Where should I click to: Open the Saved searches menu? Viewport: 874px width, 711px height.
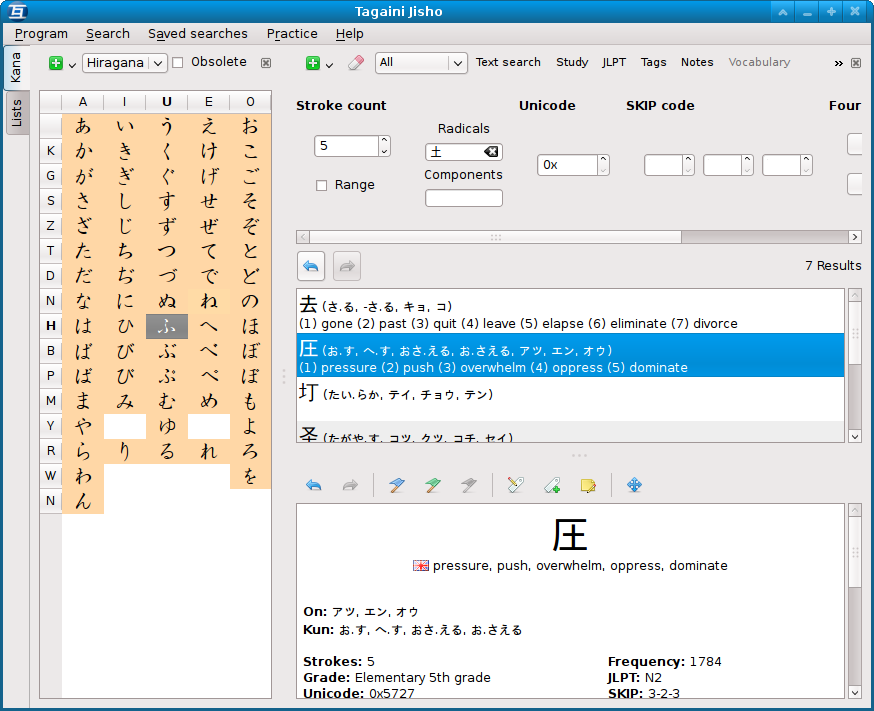point(198,34)
